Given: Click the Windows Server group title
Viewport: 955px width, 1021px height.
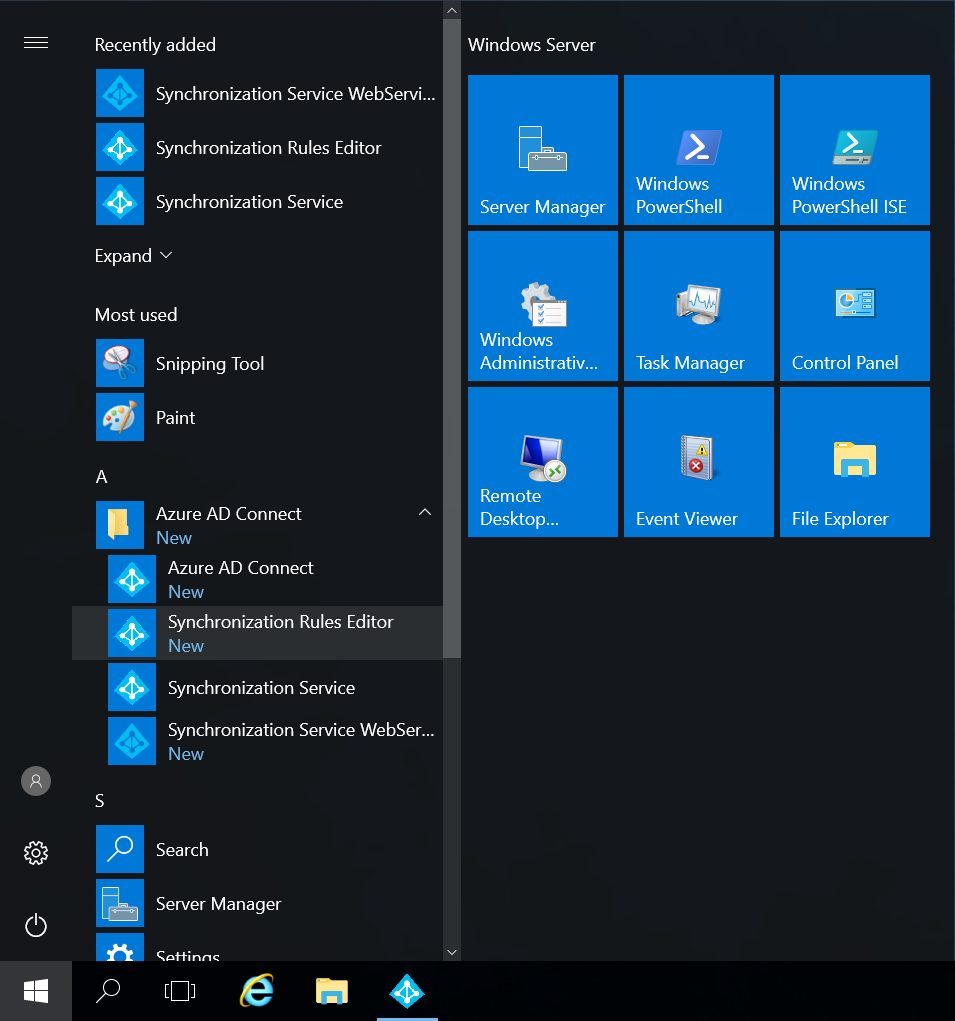Looking at the screenshot, I should tap(531, 45).
